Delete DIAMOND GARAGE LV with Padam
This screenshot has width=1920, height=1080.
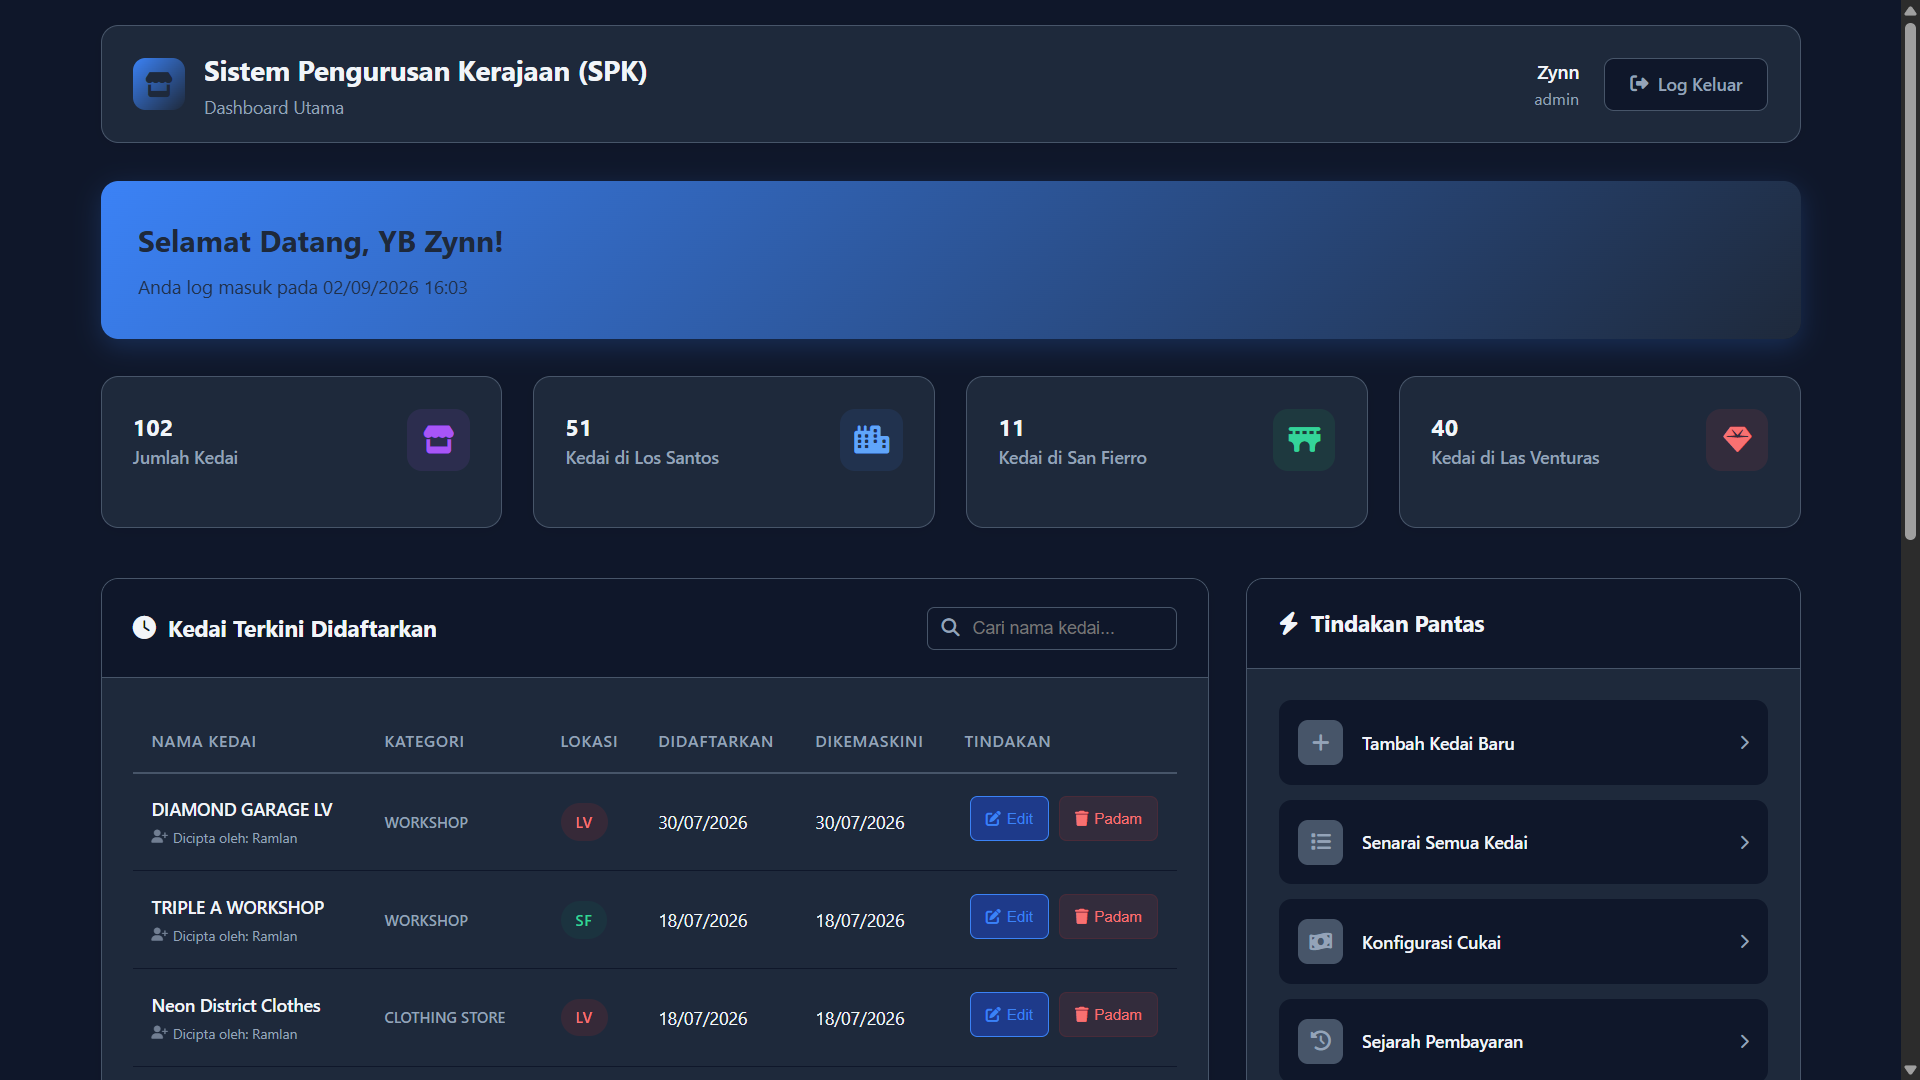click(1108, 819)
